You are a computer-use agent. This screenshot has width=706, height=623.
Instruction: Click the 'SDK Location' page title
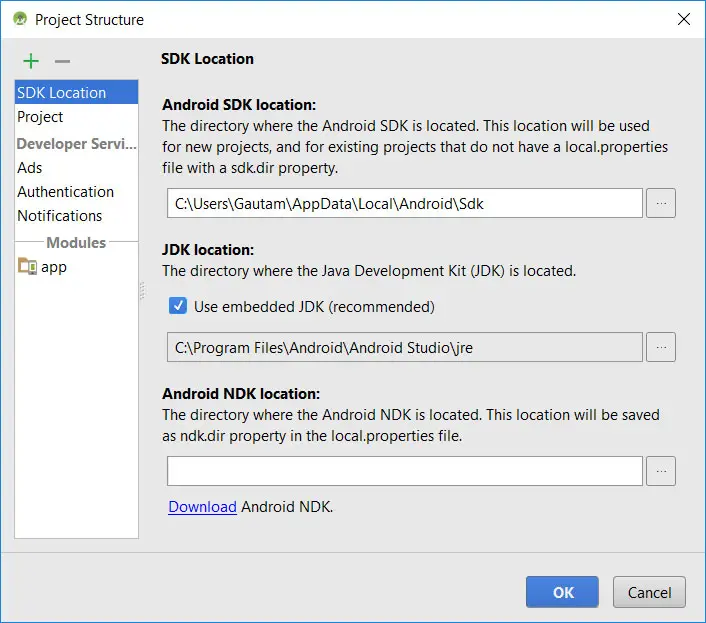[x=207, y=59]
